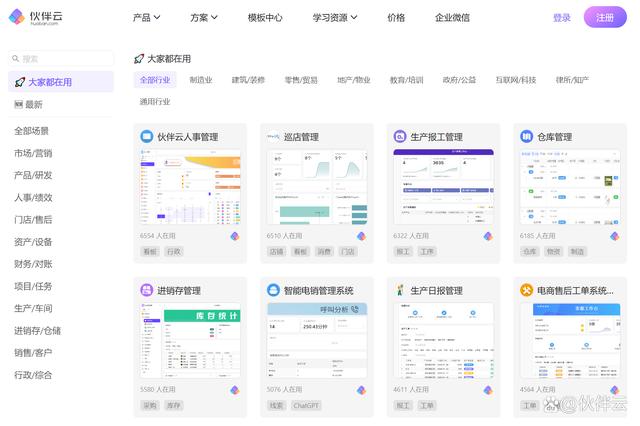Click the 电商售后工单系统 app icon
The image size is (640, 426).
point(527,290)
